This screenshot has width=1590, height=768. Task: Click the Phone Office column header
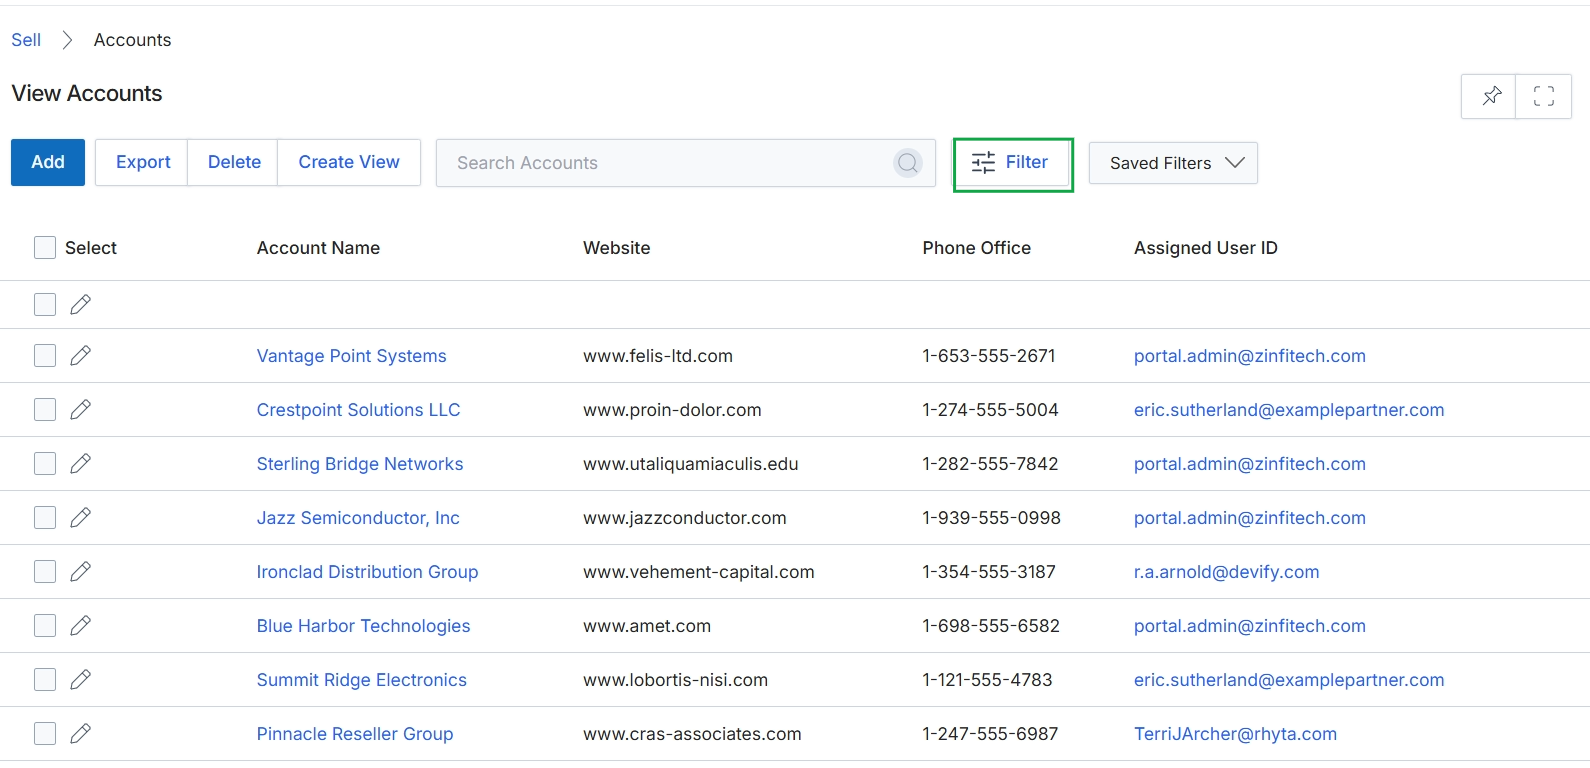pyautogui.click(x=976, y=248)
